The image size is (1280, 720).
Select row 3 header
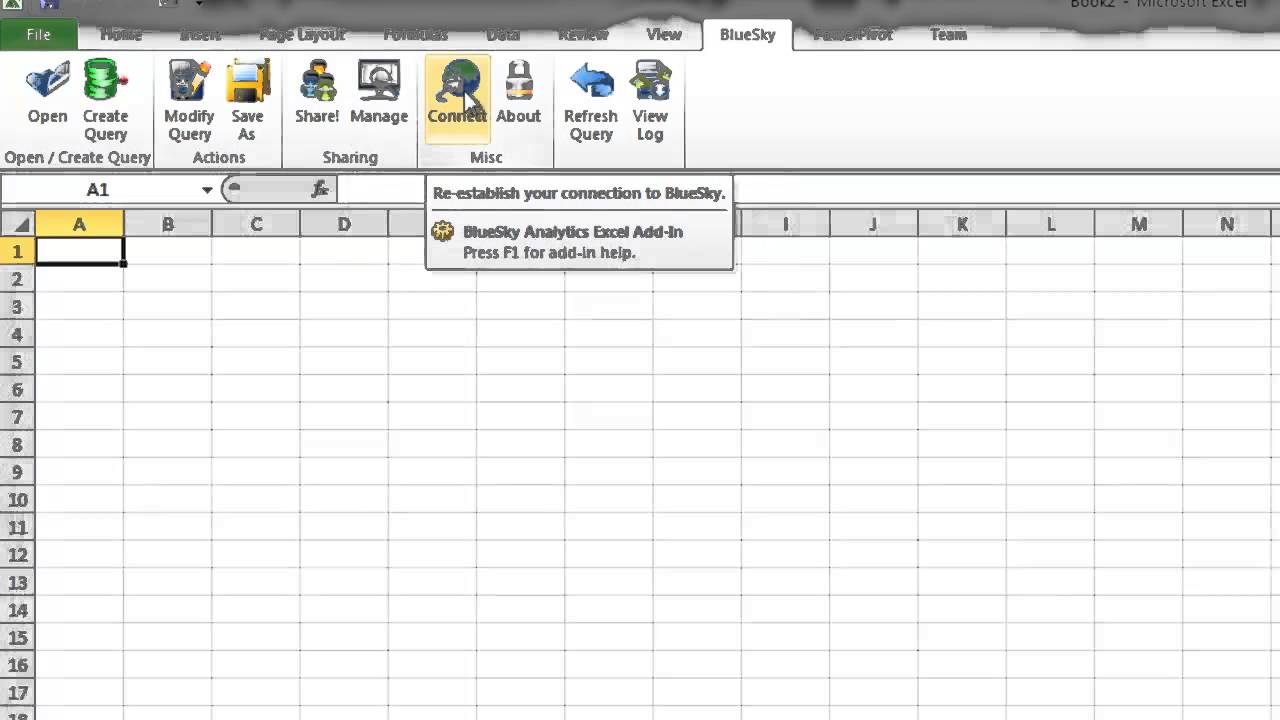[17, 307]
